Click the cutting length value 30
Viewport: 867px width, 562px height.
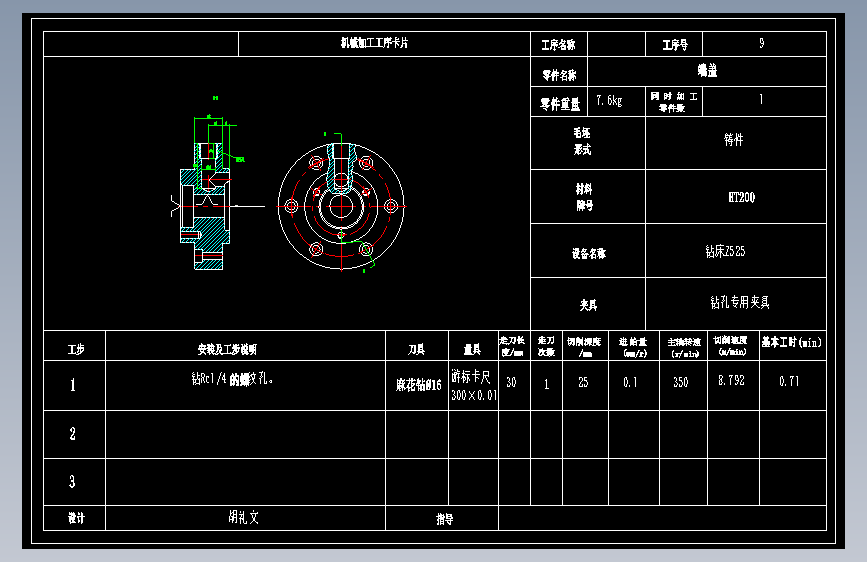click(511, 382)
